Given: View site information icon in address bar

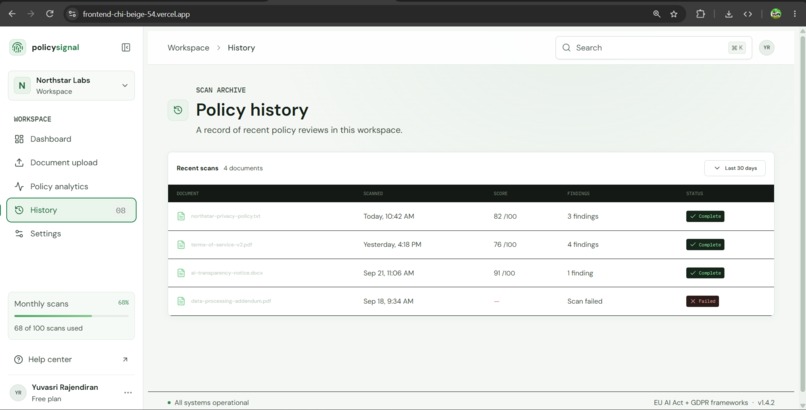Looking at the screenshot, I should 72,14.
